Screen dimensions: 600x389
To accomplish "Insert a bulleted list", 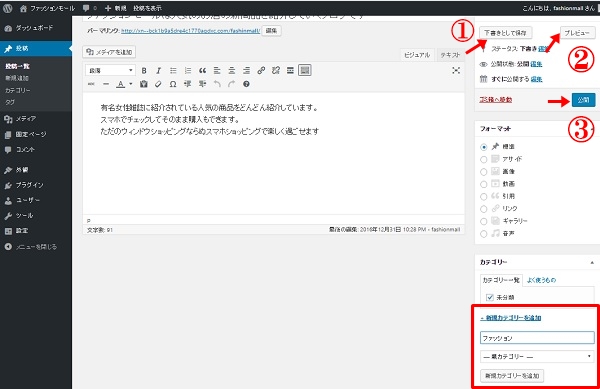I will [173, 70].
